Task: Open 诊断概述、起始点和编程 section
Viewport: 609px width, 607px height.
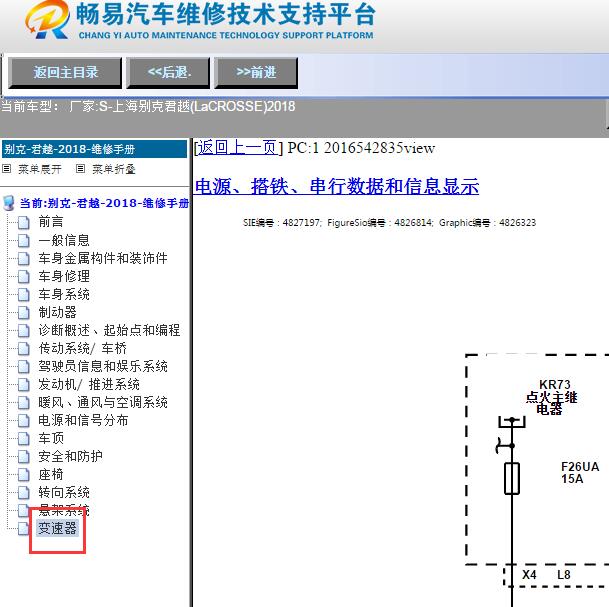Action: (109, 330)
